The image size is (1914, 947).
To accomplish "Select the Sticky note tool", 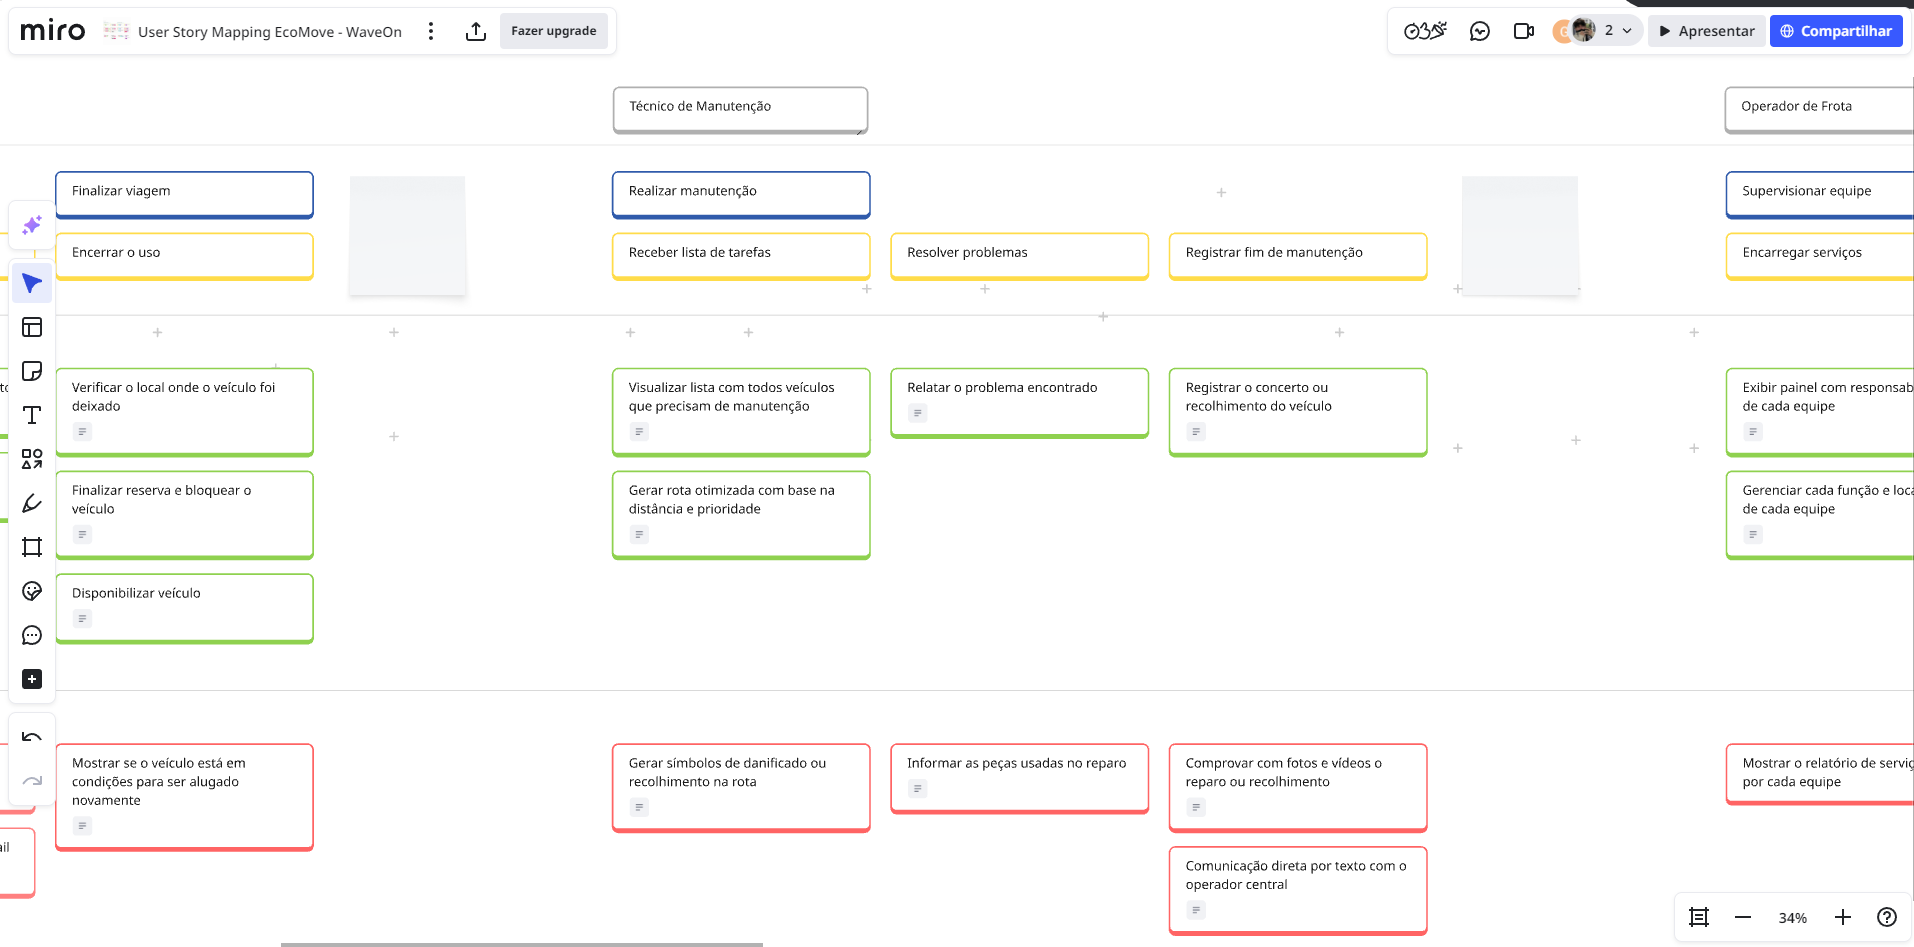I will [x=32, y=371].
